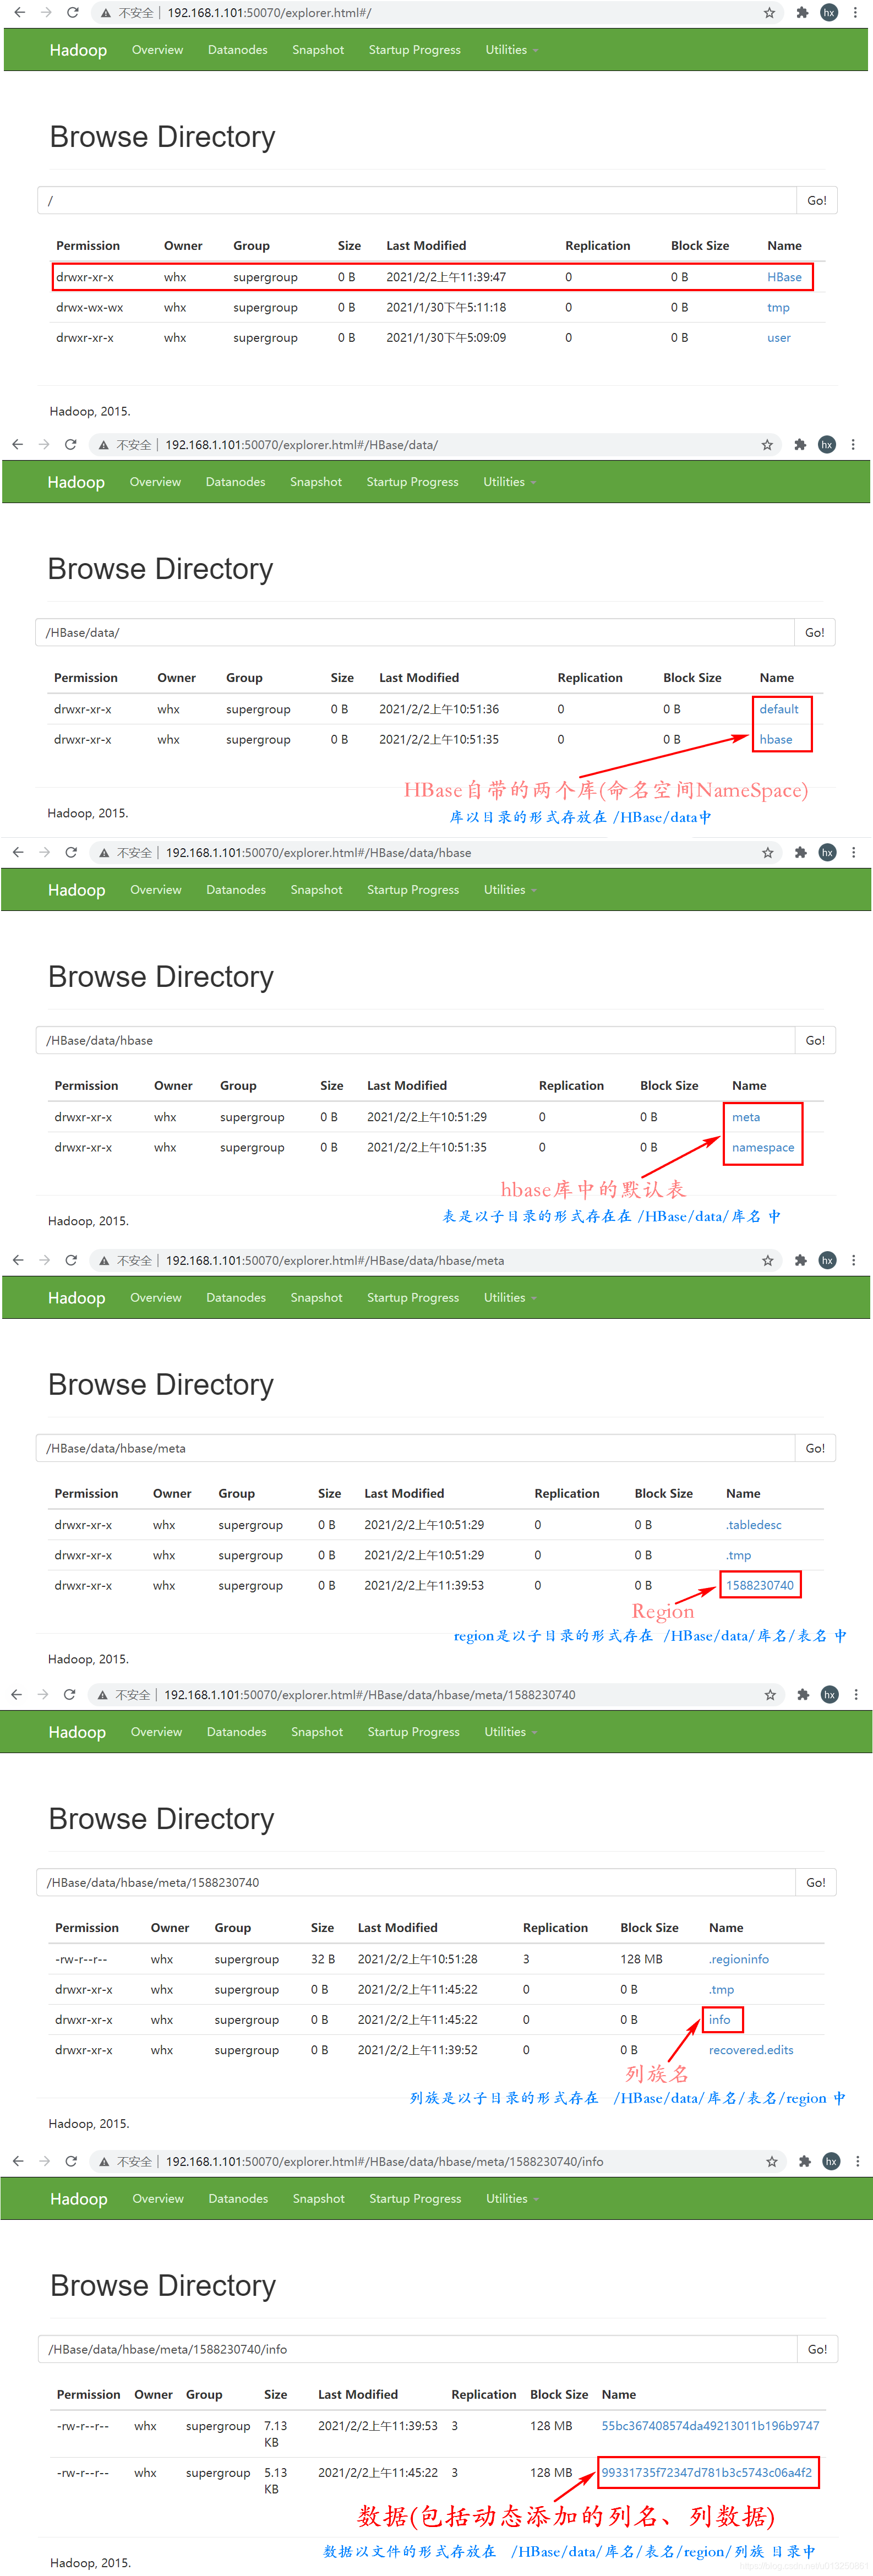Go back in the window showing /HBase/data/ URL
The image size is (873, 2576).
point(17,445)
